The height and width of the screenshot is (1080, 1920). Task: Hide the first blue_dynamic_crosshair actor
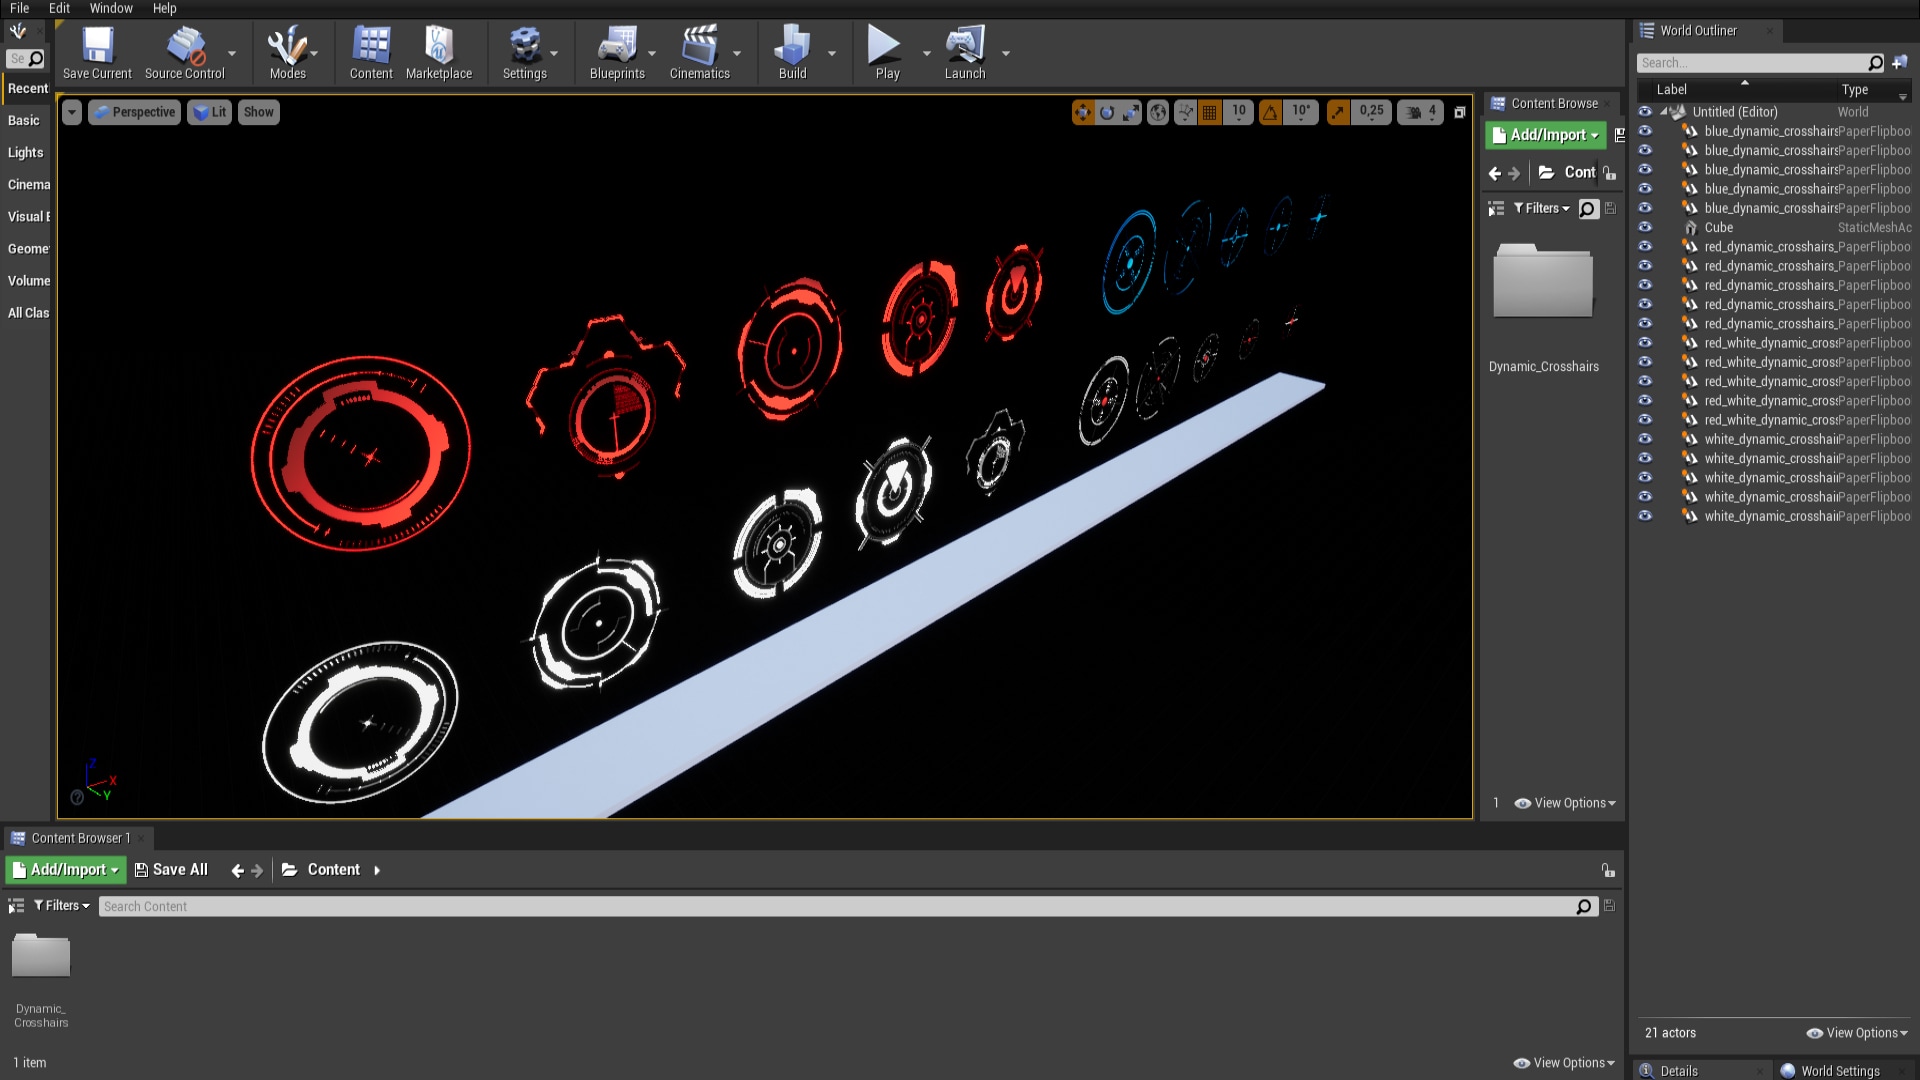(1645, 130)
